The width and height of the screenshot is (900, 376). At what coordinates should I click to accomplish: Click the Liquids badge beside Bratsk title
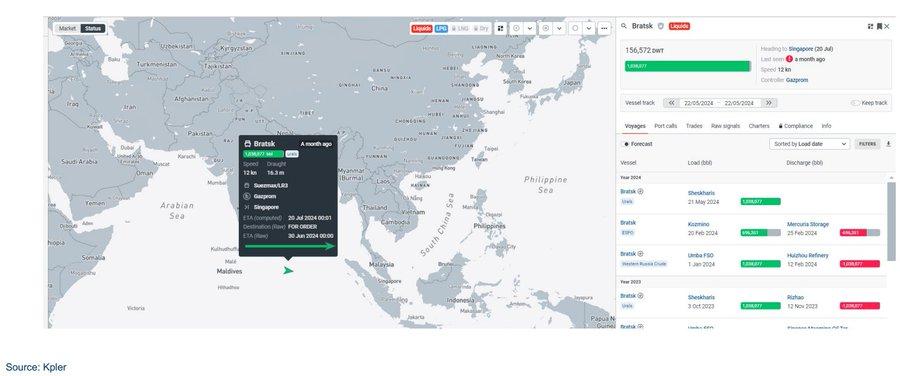[679, 26]
